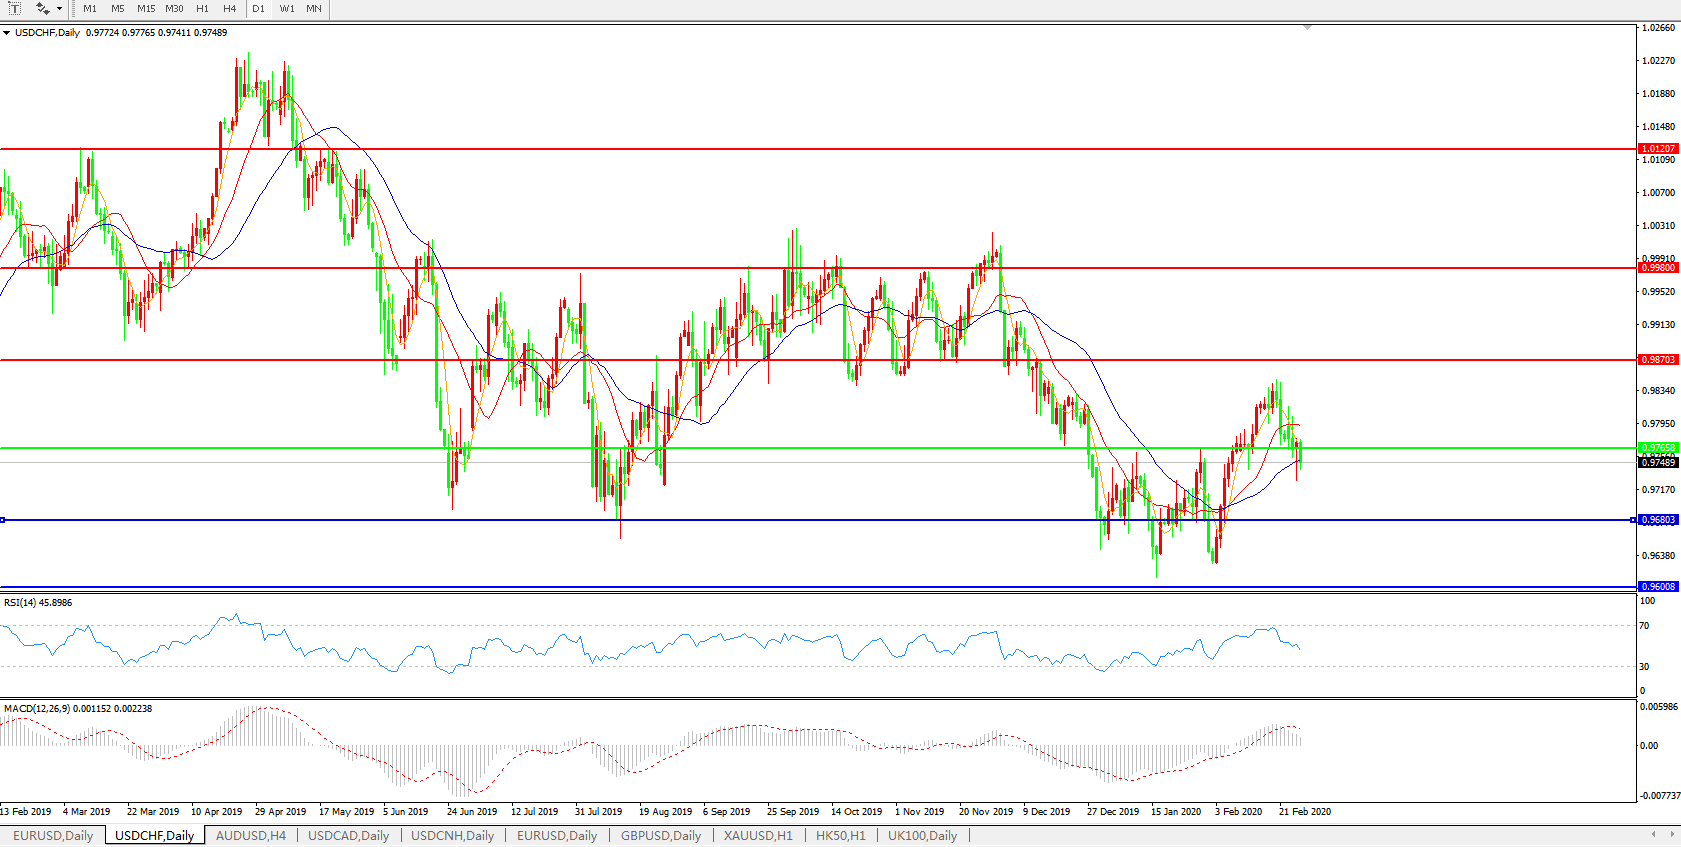Expand the USDCHF,Daily chart title triangle
The height and width of the screenshot is (847, 1681).
click(7, 33)
